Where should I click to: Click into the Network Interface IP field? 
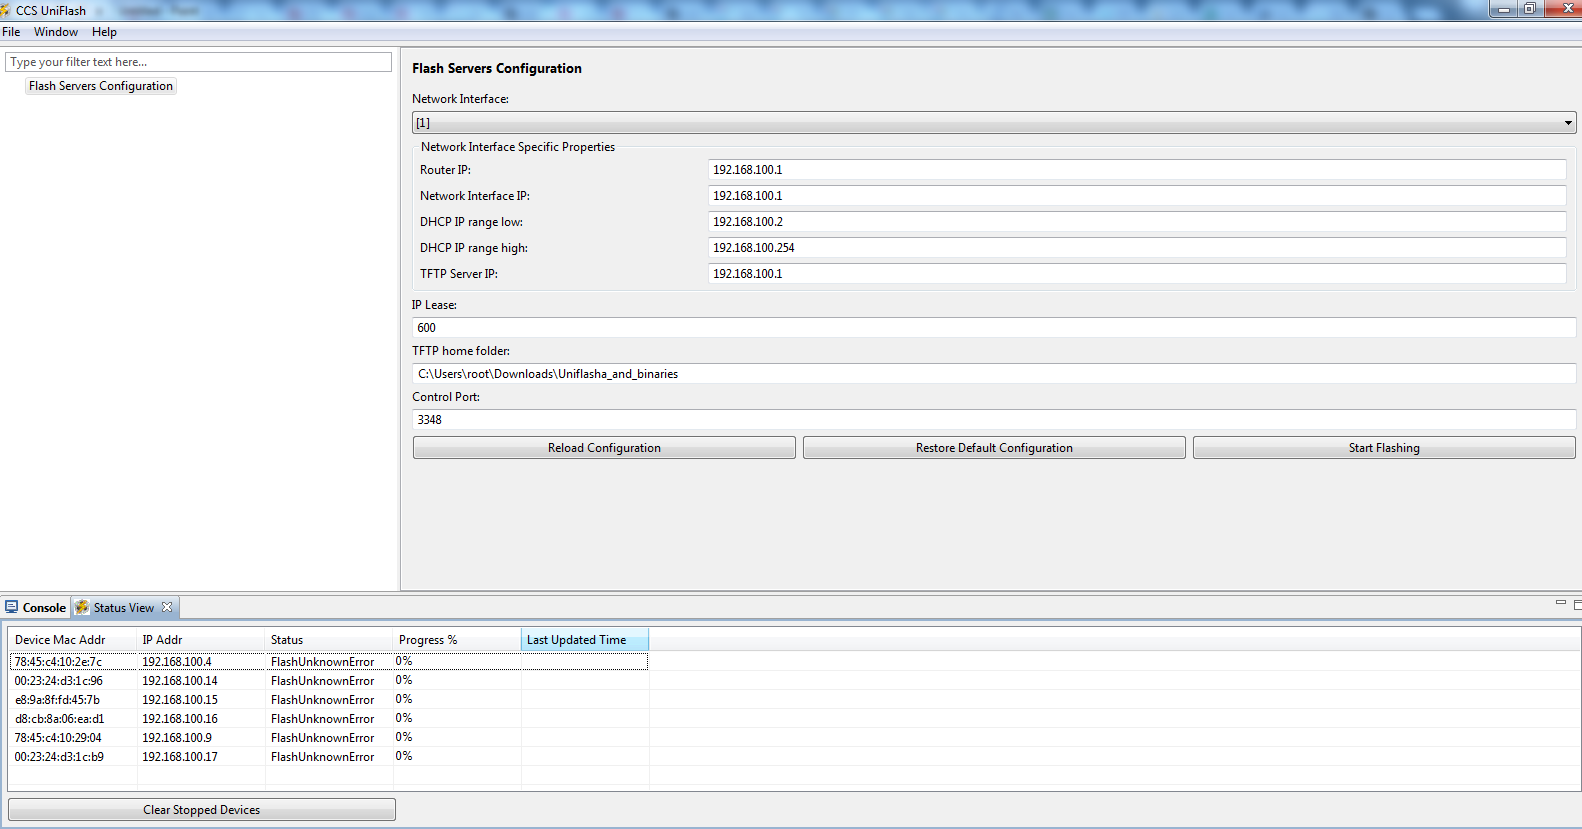coord(1137,196)
